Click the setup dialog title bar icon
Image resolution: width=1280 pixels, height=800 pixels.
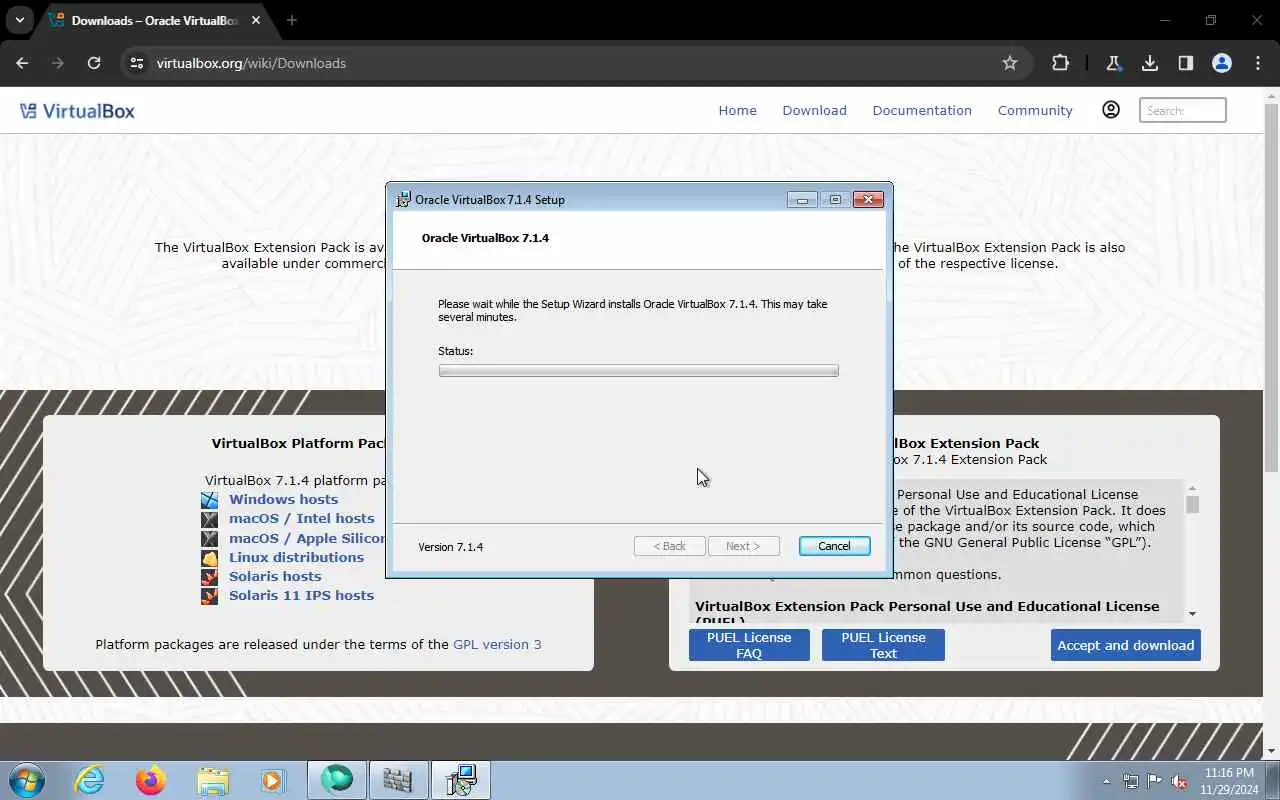(403, 199)
